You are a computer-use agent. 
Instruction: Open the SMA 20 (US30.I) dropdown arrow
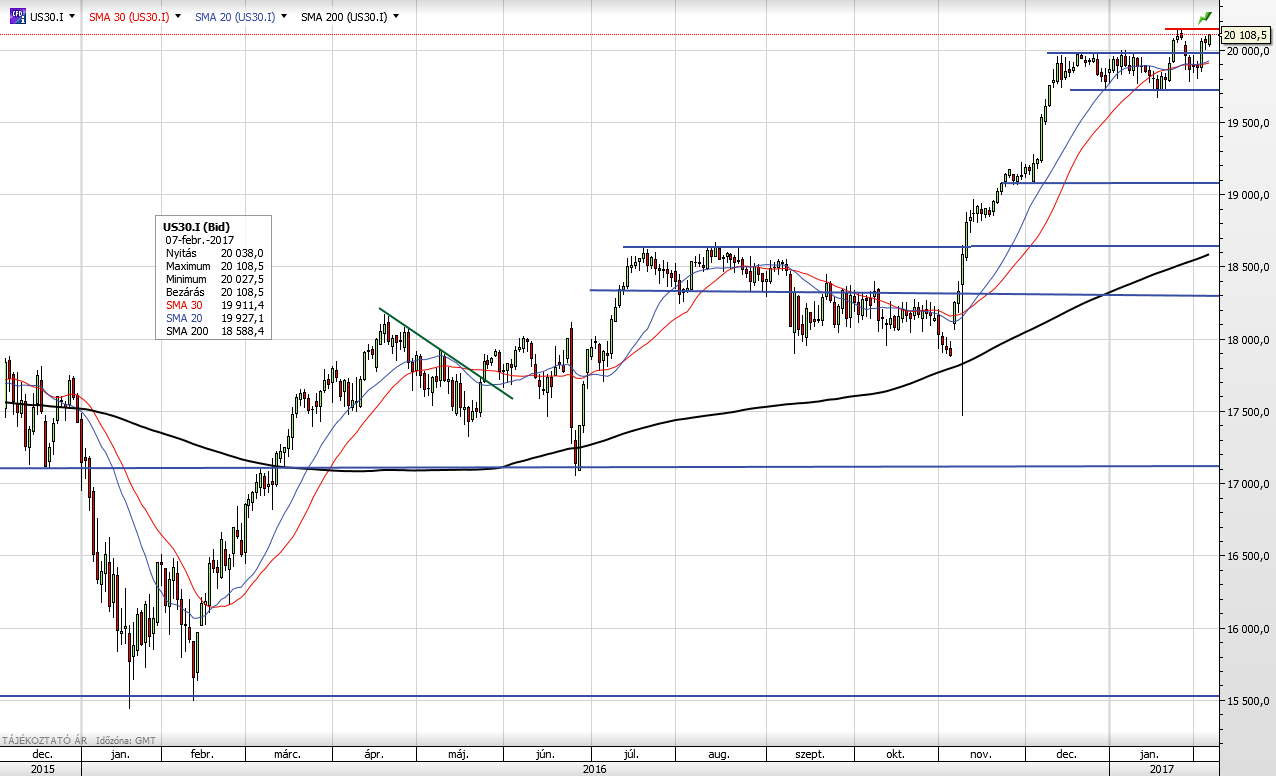pyautogui.click(x=284, y=17)
